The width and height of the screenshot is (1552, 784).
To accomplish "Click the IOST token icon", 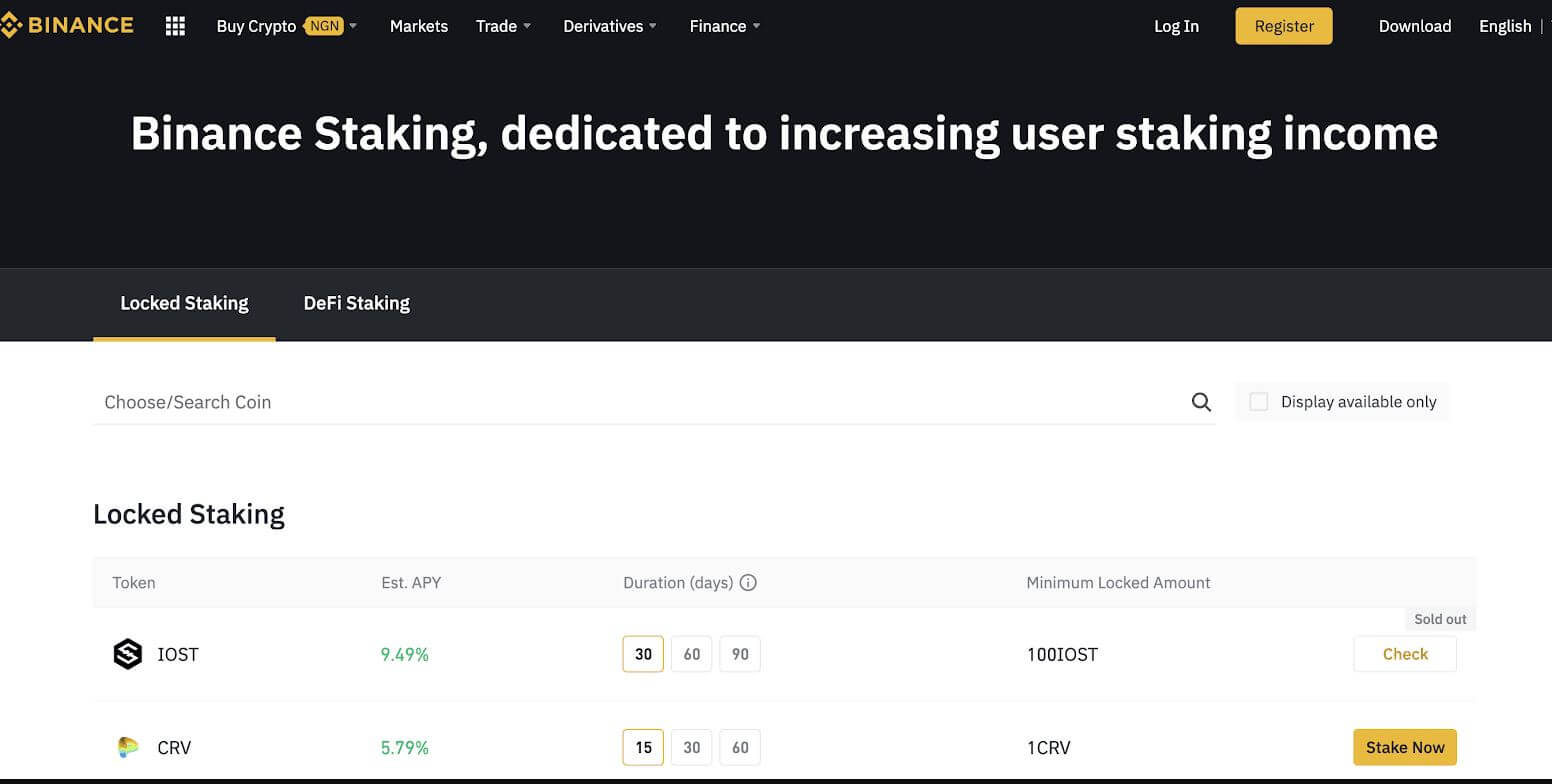I will pos(128,654).
